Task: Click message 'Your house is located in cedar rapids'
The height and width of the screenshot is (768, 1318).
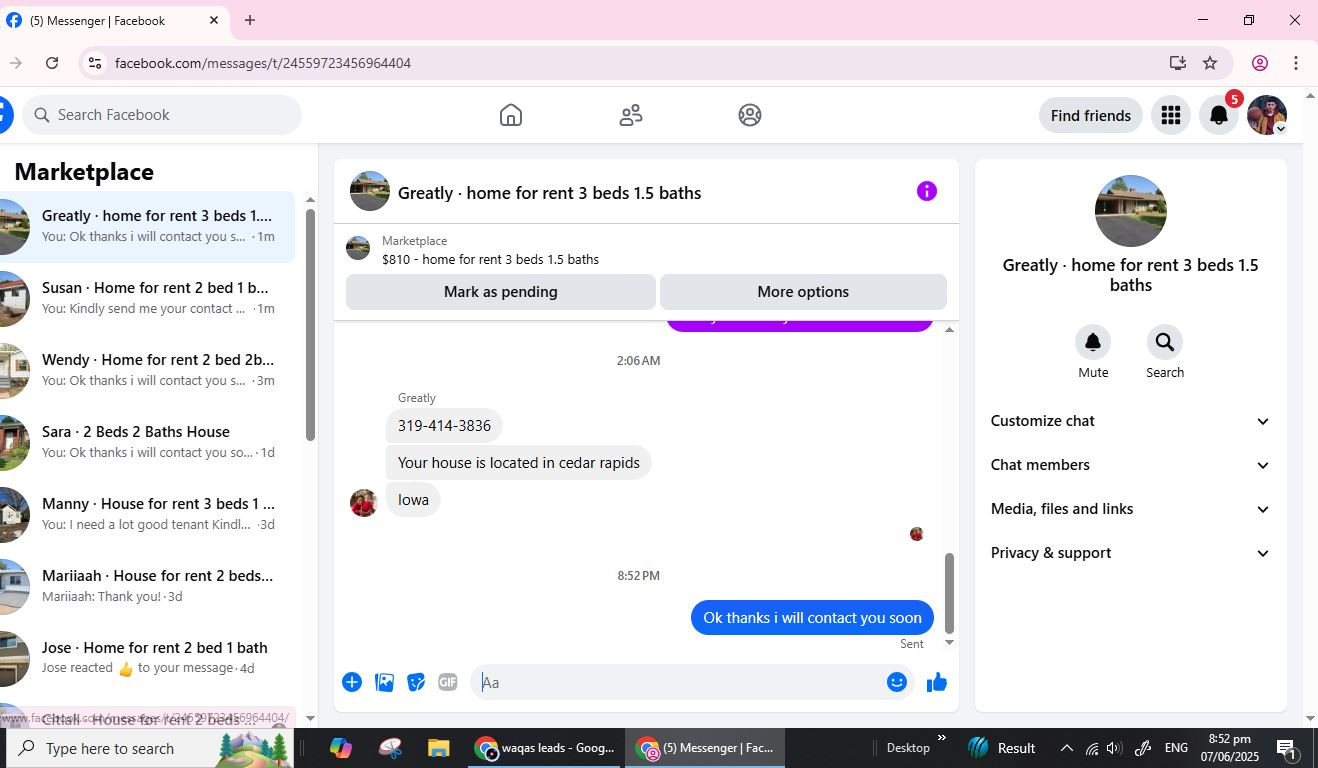Action: tap(519, 463)
